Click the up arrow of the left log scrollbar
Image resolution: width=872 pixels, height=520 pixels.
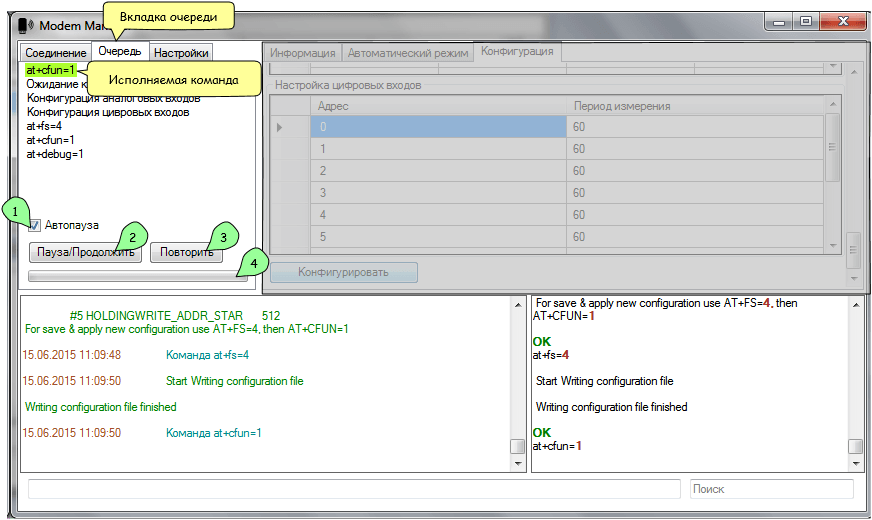coord(518,305)
